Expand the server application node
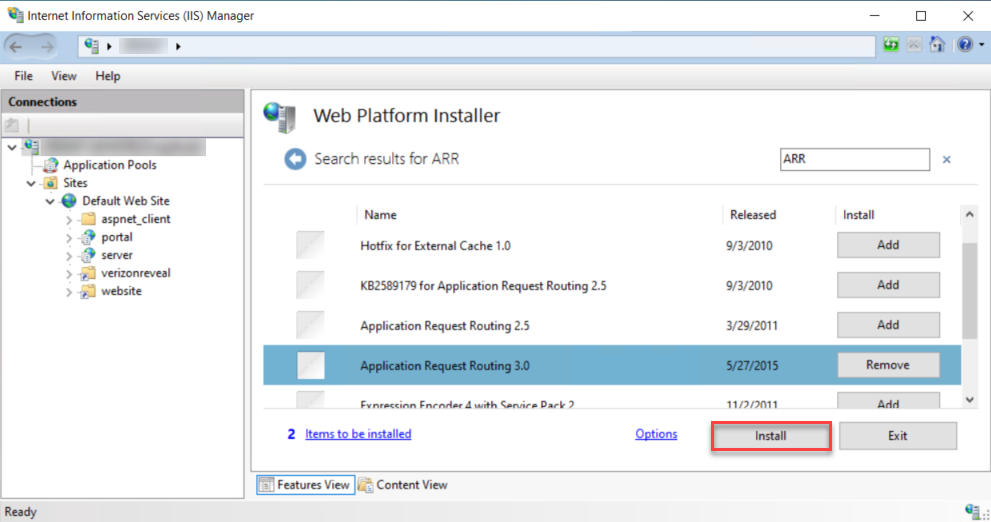 [69, 256]
